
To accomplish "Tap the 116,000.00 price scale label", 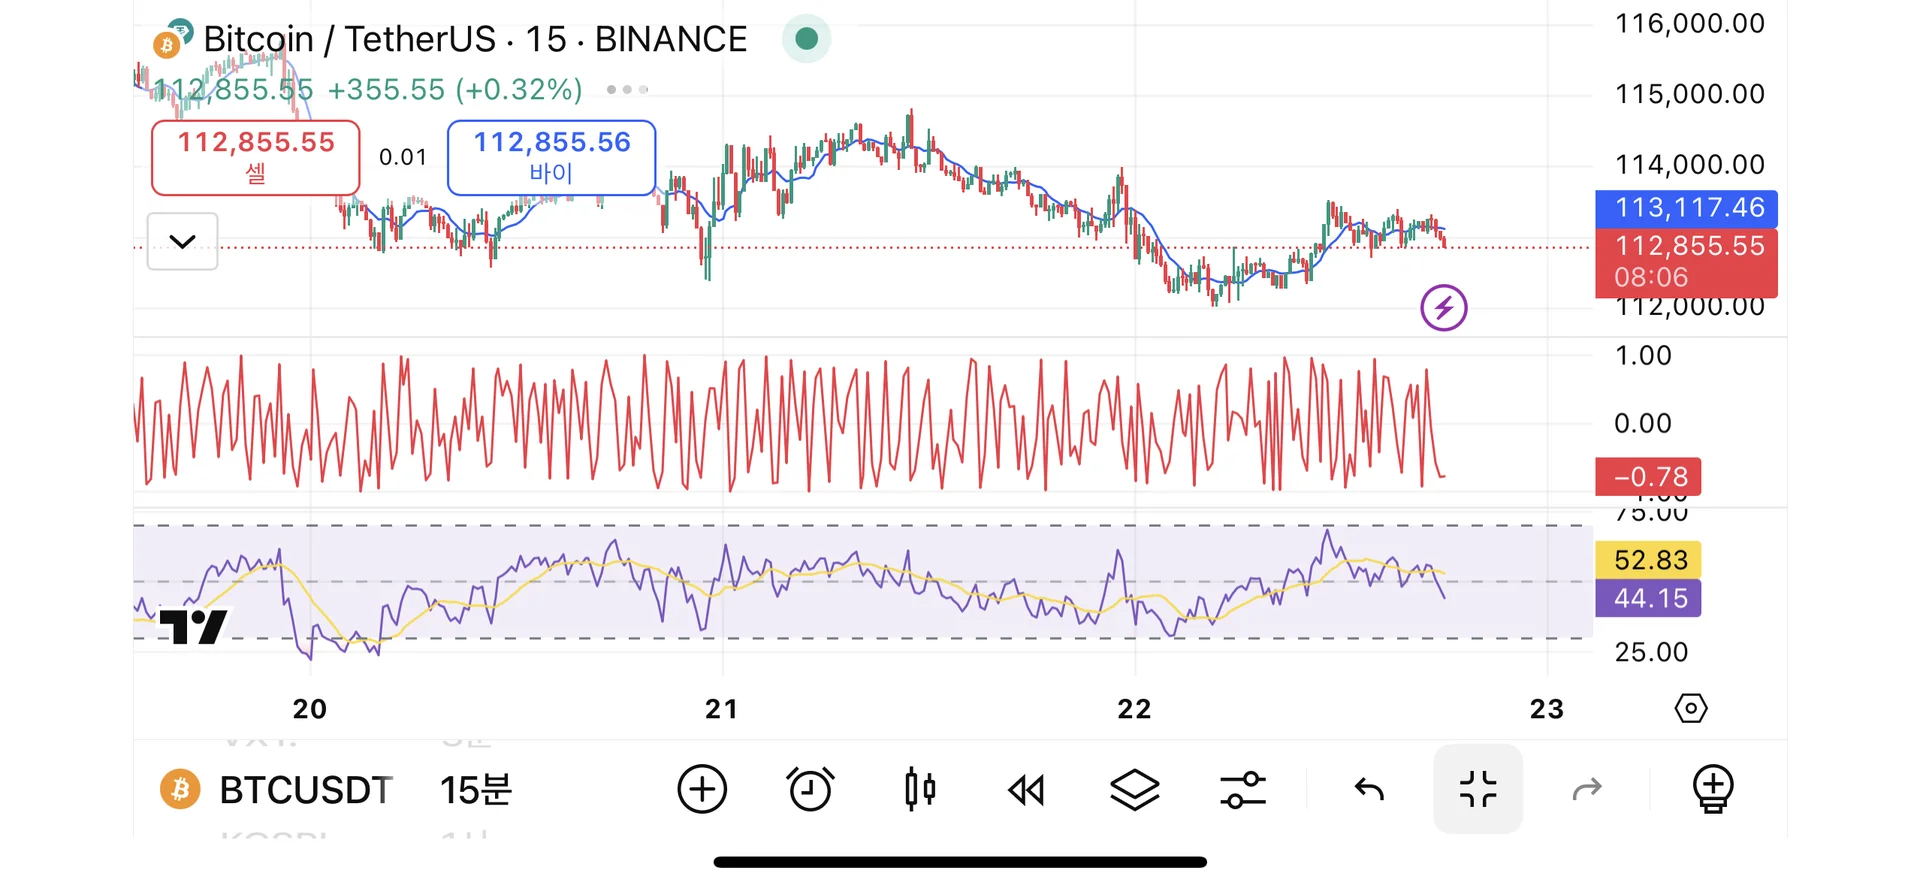I will [1690, 24].
